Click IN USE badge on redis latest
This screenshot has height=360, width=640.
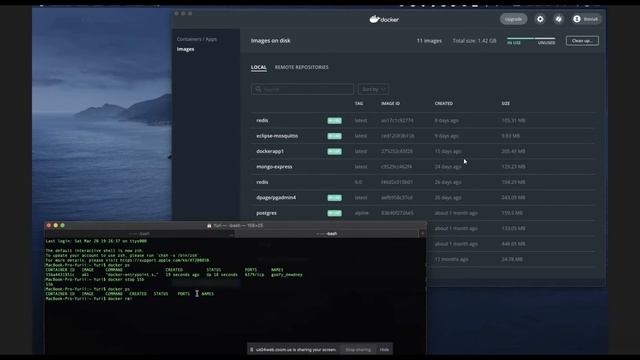[x=334, y=120]
